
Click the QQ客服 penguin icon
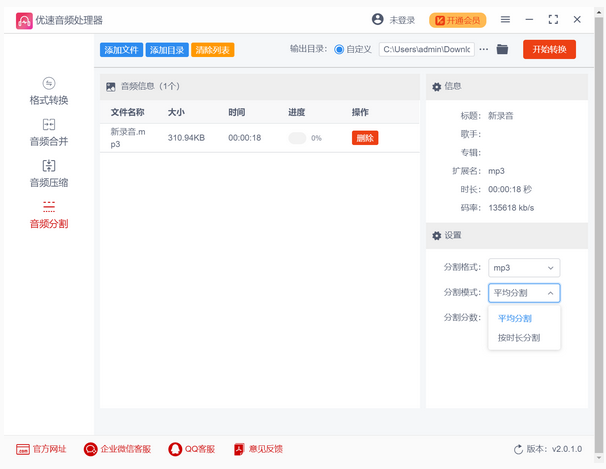click(175, 449)
